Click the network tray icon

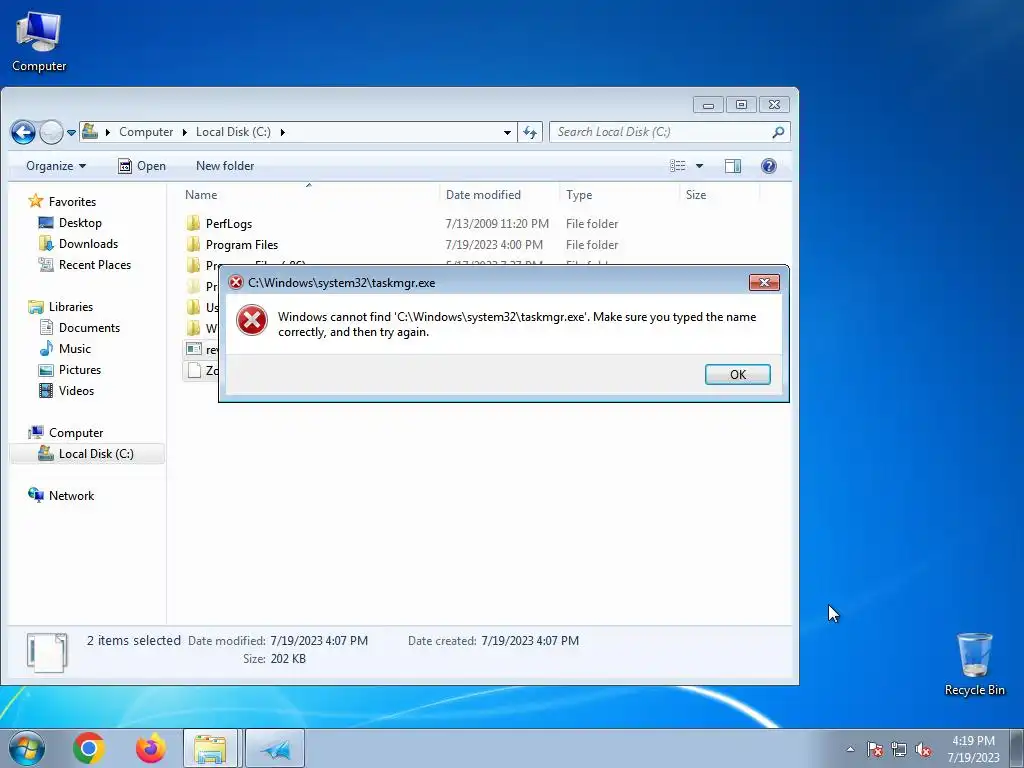(x=899, y=749)
